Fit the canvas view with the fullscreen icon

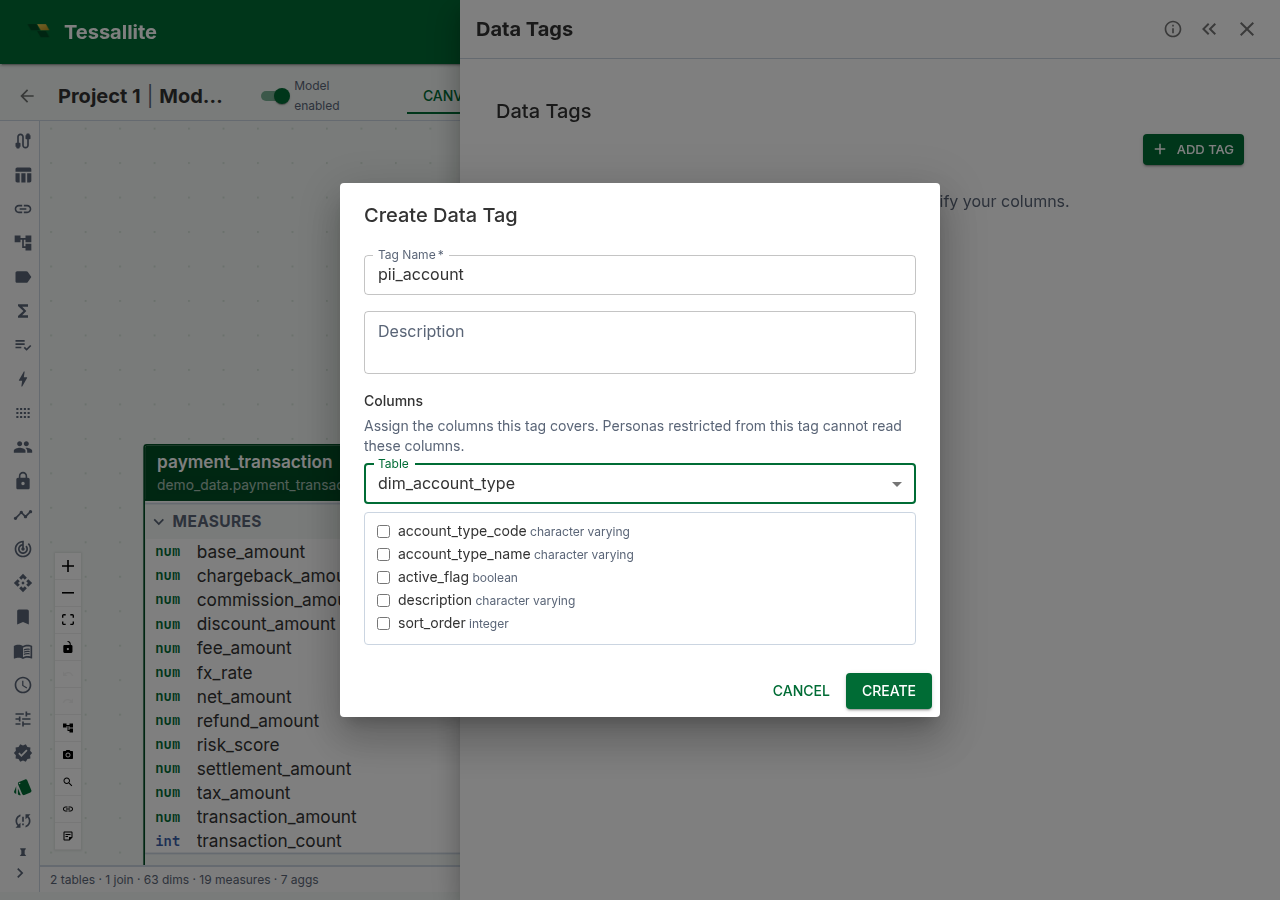tap(68, 620)
